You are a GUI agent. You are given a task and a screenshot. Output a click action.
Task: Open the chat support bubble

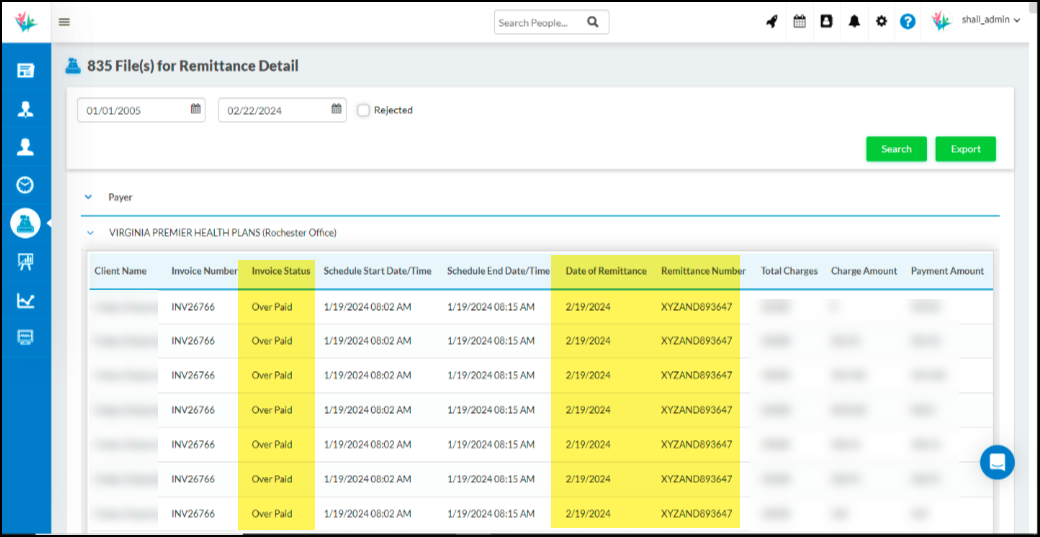tap(997, 462)
